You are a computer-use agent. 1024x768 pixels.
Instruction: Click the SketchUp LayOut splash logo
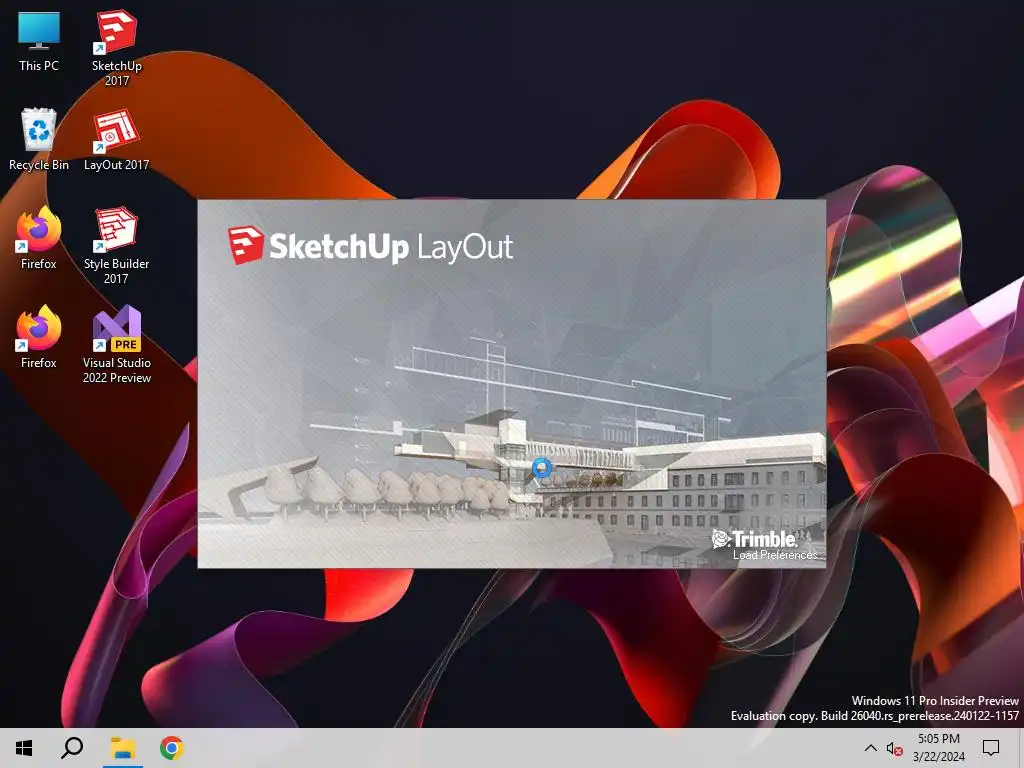(x=370, y=246)
